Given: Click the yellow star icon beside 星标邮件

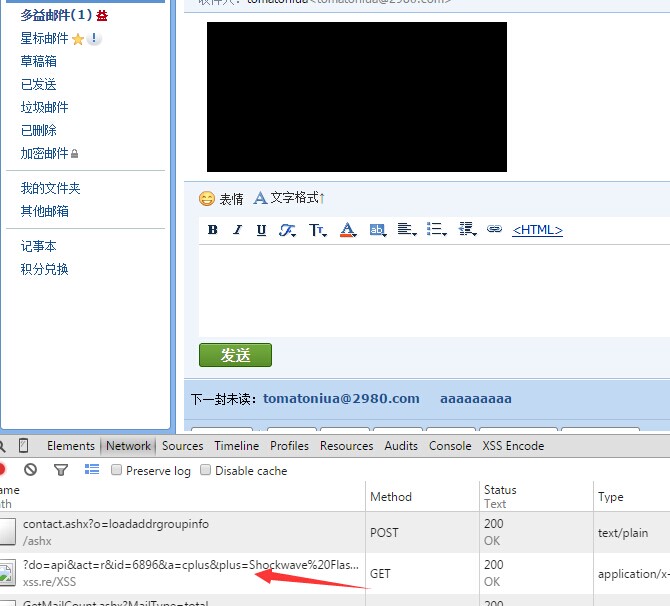Looking at the screenshot, I should [x=78, y=39].
